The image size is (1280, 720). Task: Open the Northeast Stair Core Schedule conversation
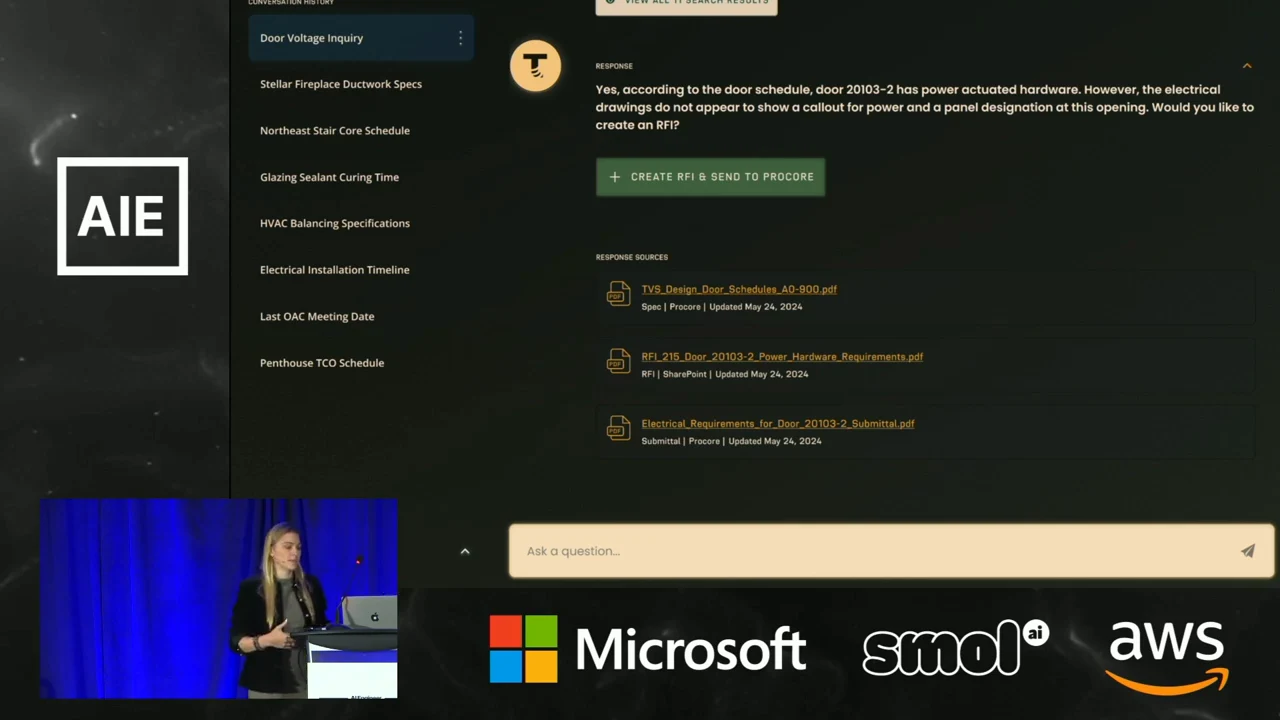[x=335, y=131]
